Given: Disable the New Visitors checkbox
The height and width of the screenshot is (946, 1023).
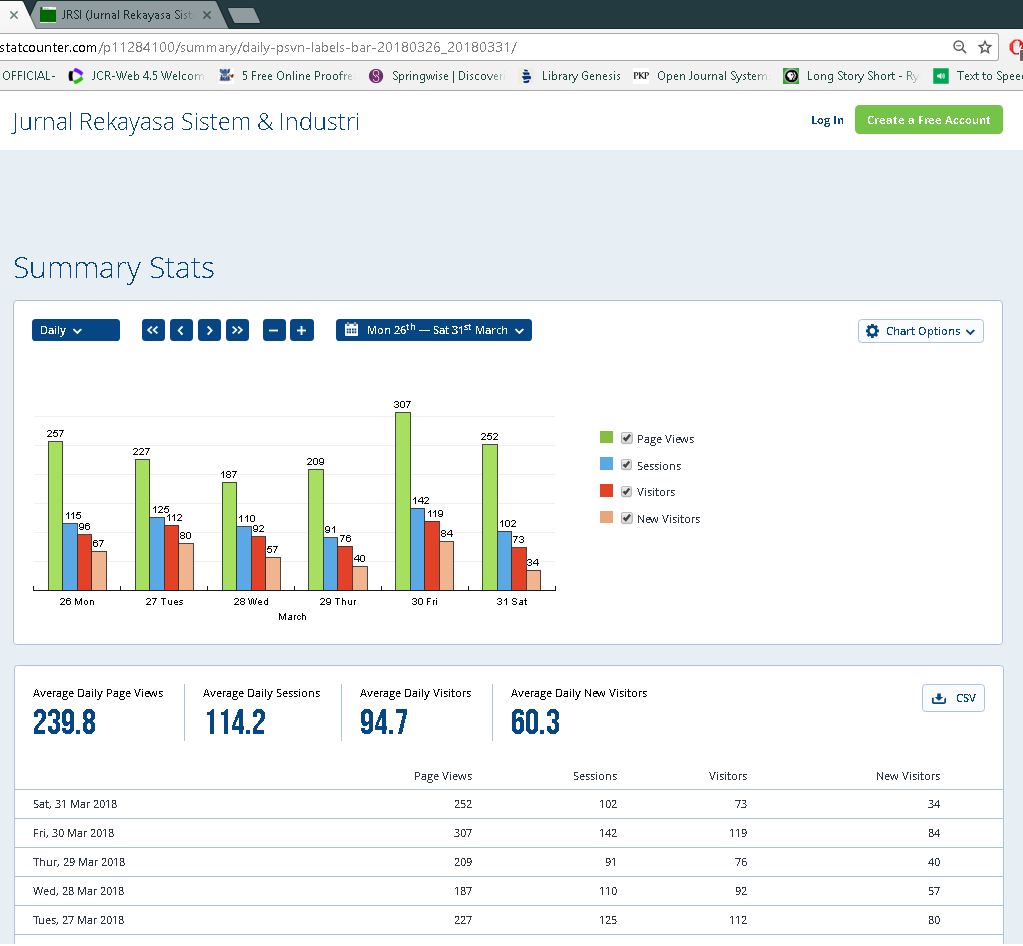Looking at the screenshot, I should pos(627,518).
